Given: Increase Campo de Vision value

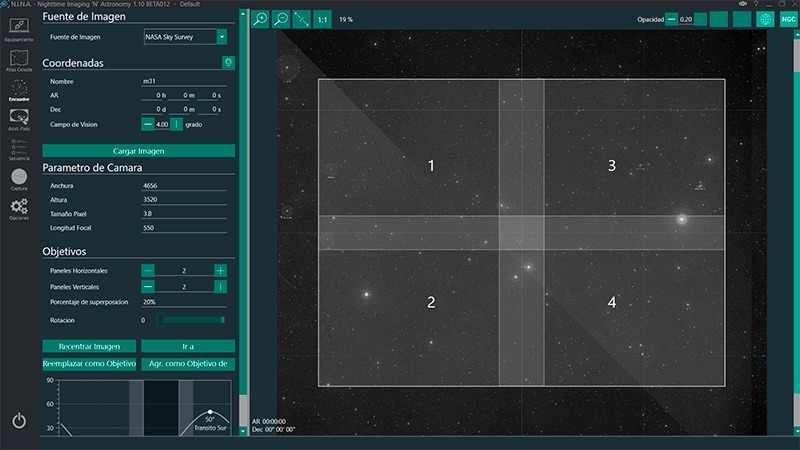Looking at the screenshot, I should point(176,124).
